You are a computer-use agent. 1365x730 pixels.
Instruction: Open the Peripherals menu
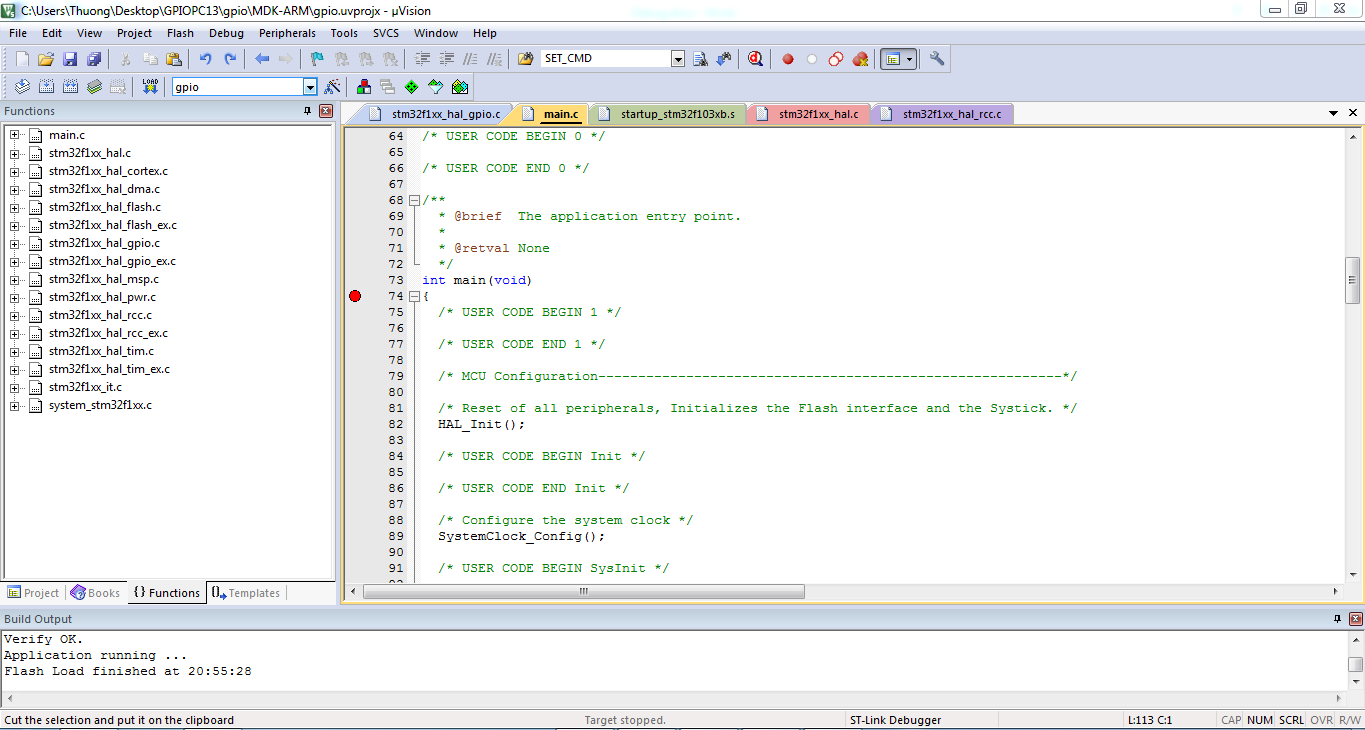click(x=287, y=33)
